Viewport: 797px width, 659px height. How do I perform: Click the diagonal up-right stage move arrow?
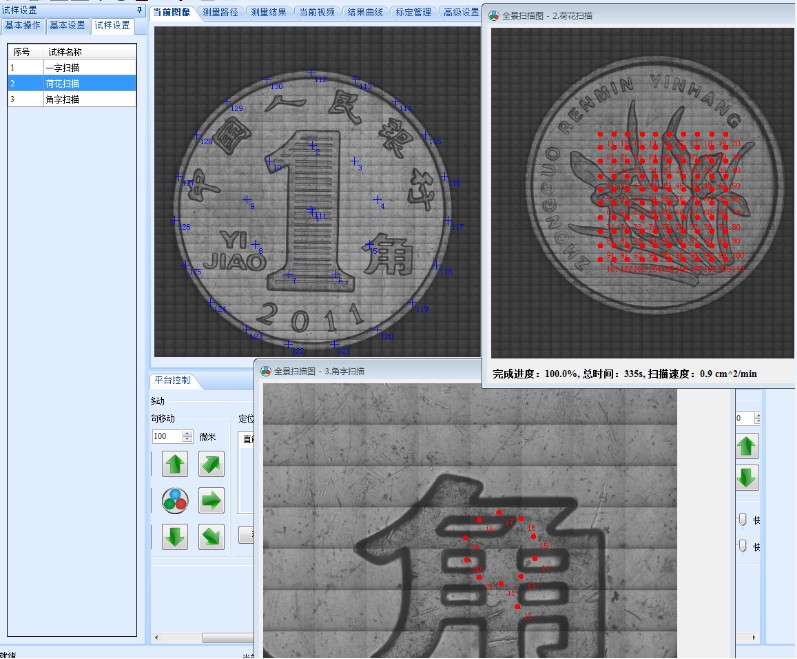click(211, 464)
